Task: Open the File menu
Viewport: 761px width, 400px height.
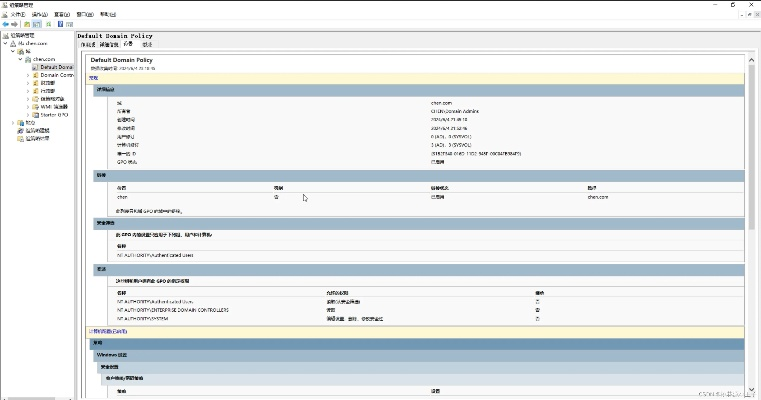Action: (x=13, y=15)
